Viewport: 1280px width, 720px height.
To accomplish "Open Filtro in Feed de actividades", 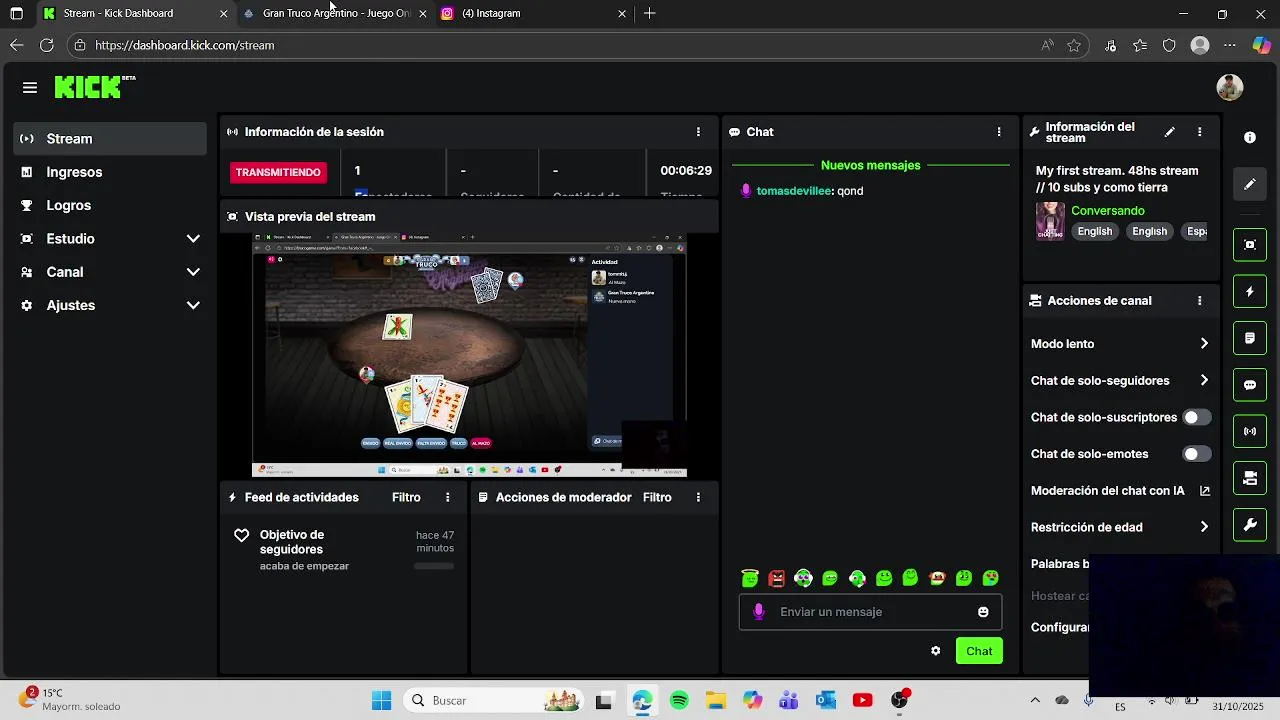I will point(406,497).
